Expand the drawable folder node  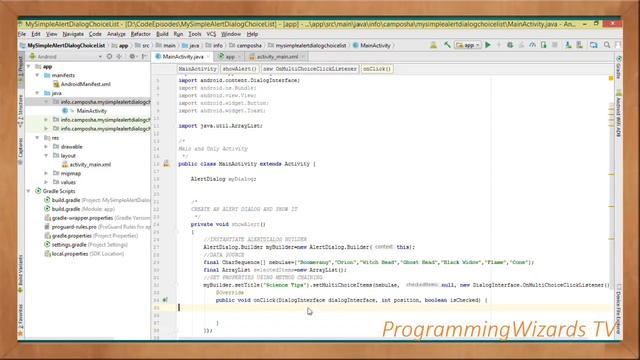coord(46,147)
